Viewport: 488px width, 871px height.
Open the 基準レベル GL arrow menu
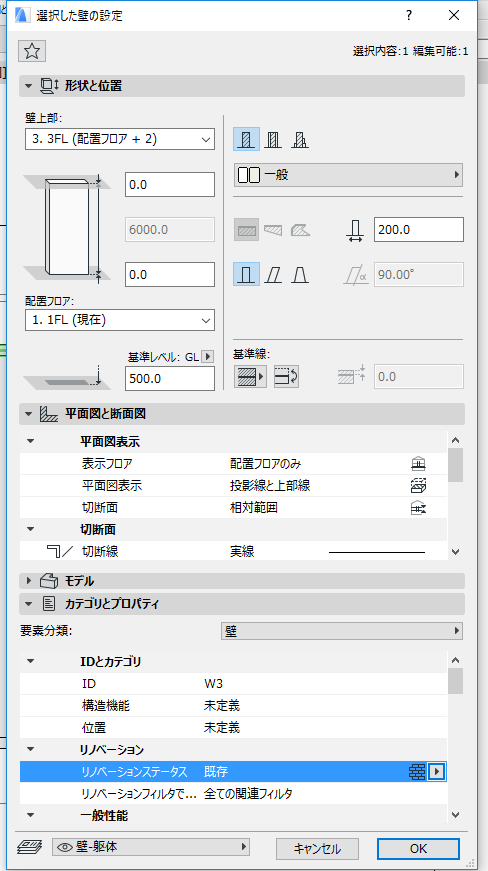[208, 357]
